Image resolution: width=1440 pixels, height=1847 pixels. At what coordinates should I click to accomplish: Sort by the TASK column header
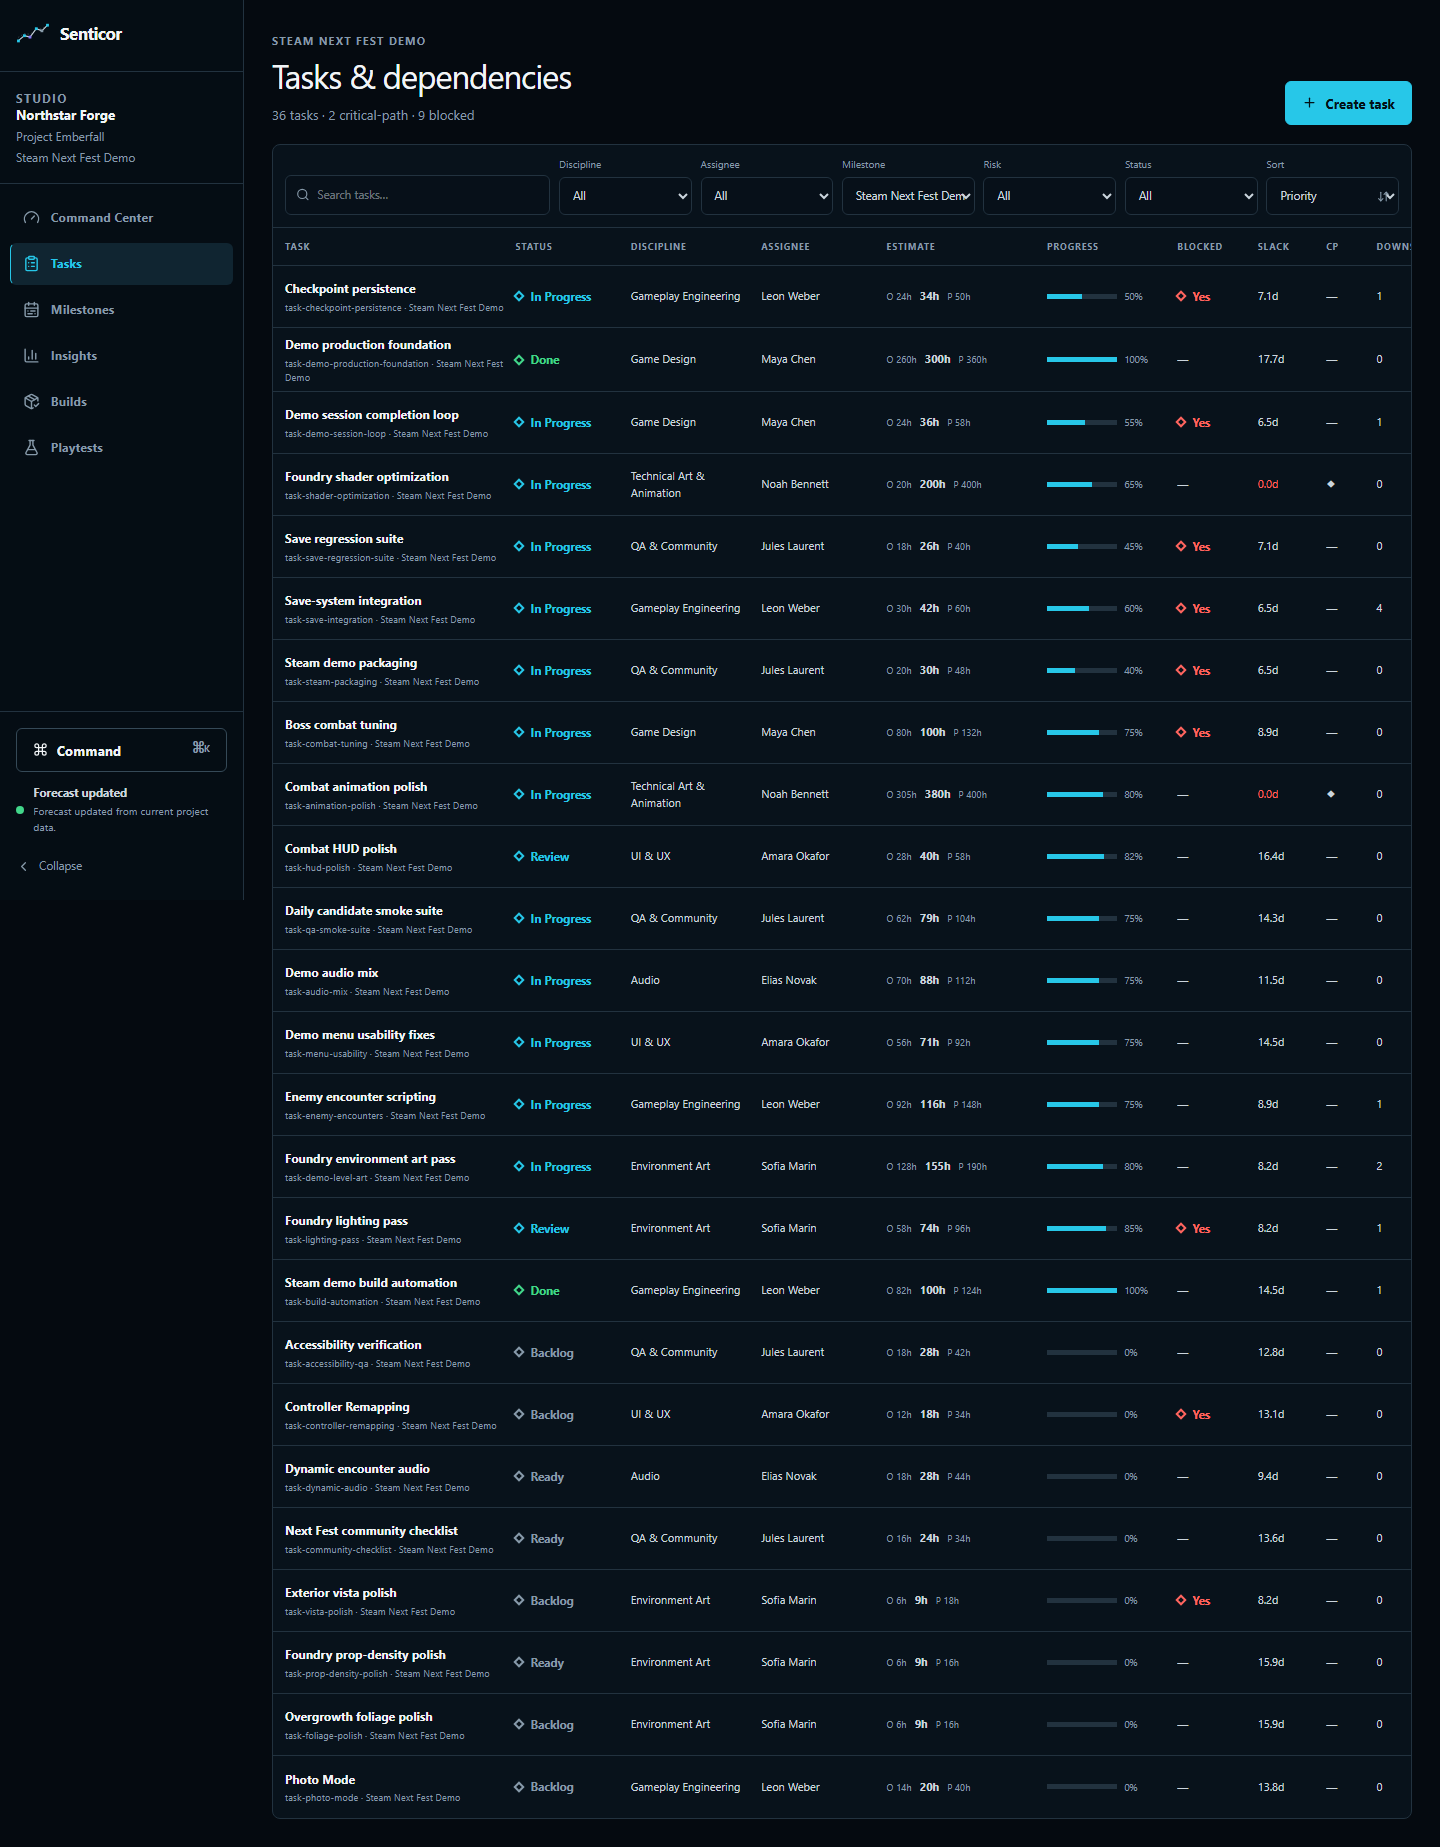tap(297, 247)
